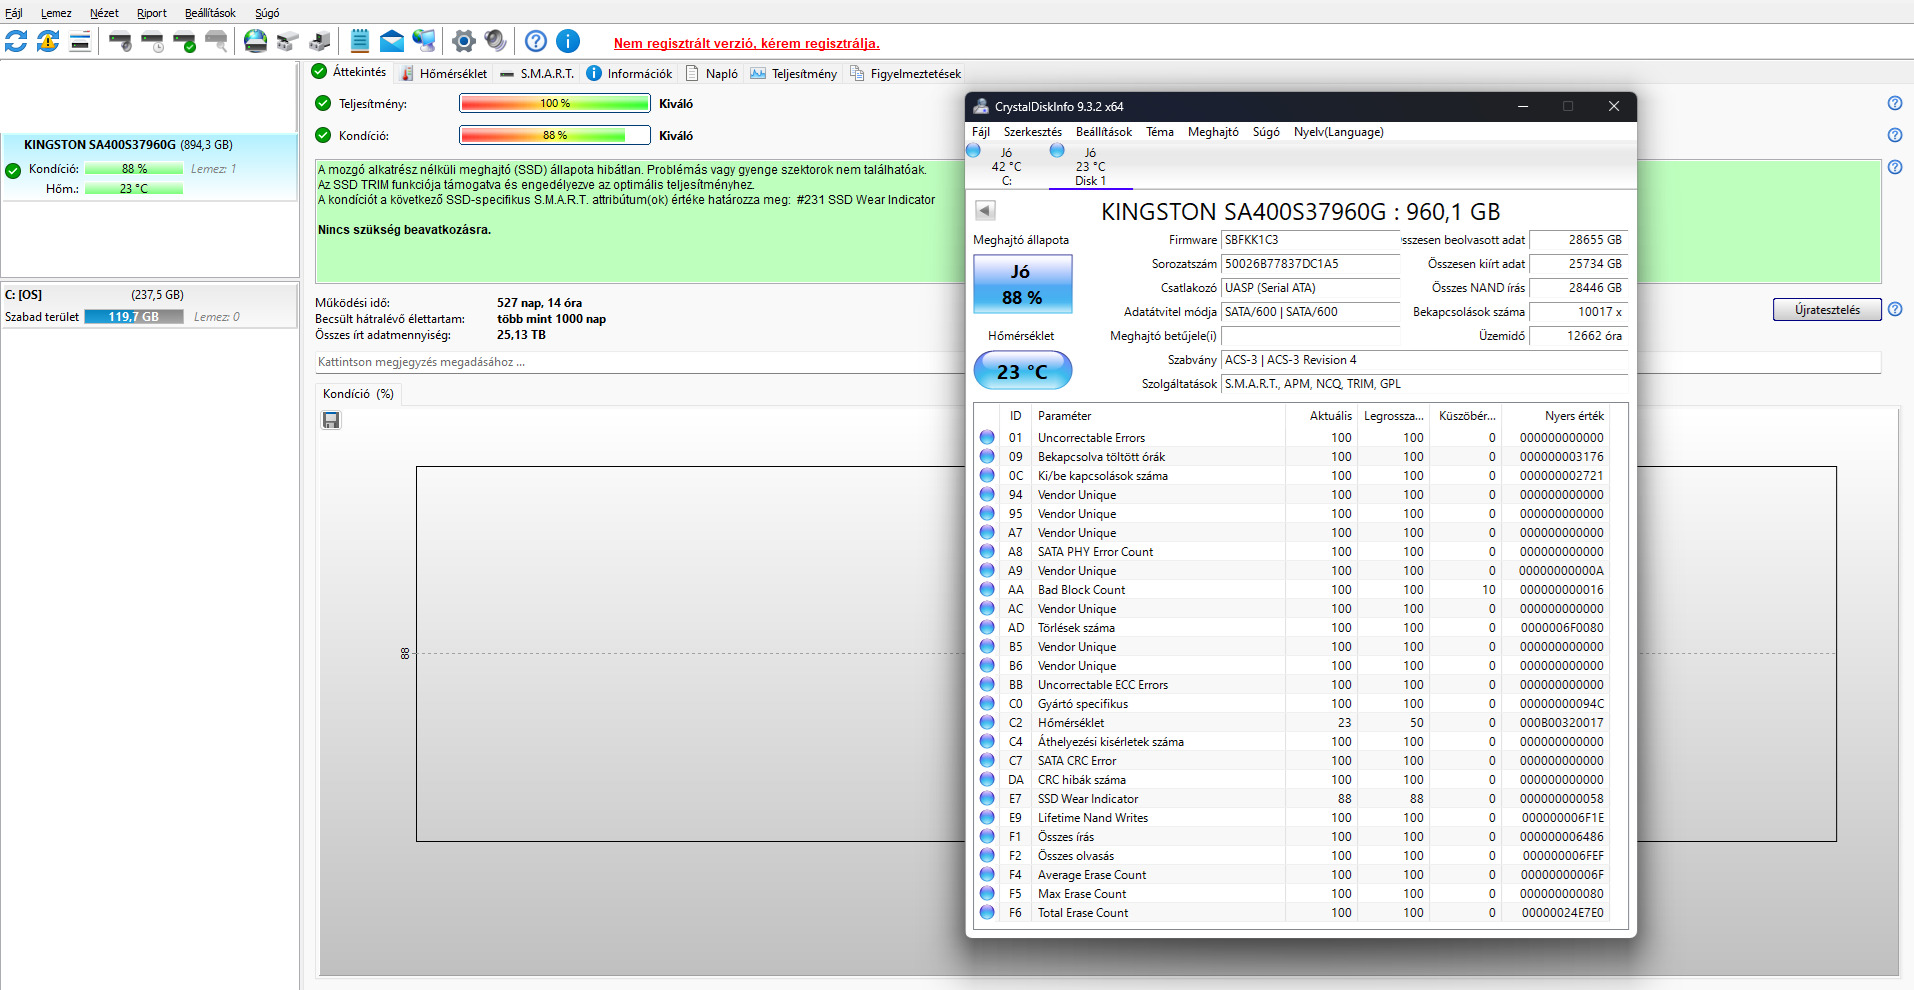Click status circle of Total Erase Count row
This screenshot has height=990, width=1914.
(x=987, y=912)
